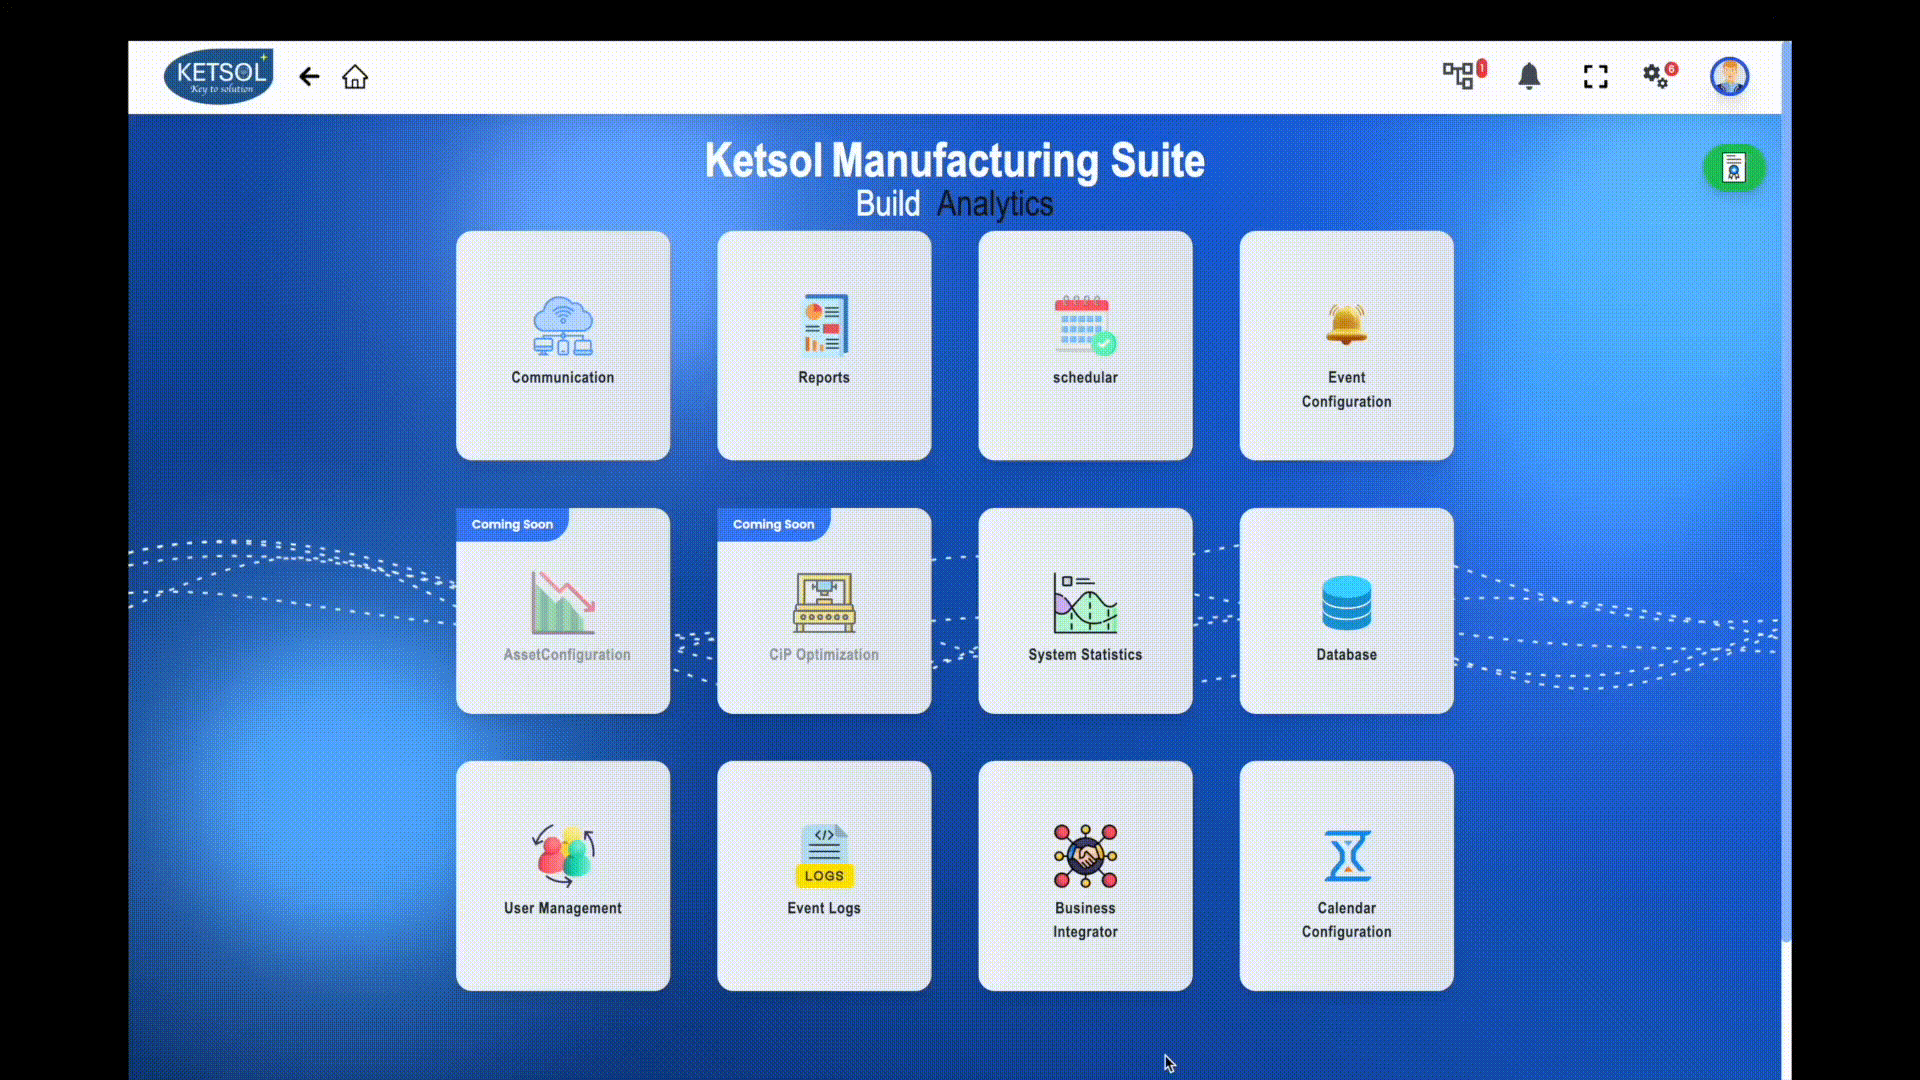
Task: Open the Business Integrator tile
Action: point(1085,875)
